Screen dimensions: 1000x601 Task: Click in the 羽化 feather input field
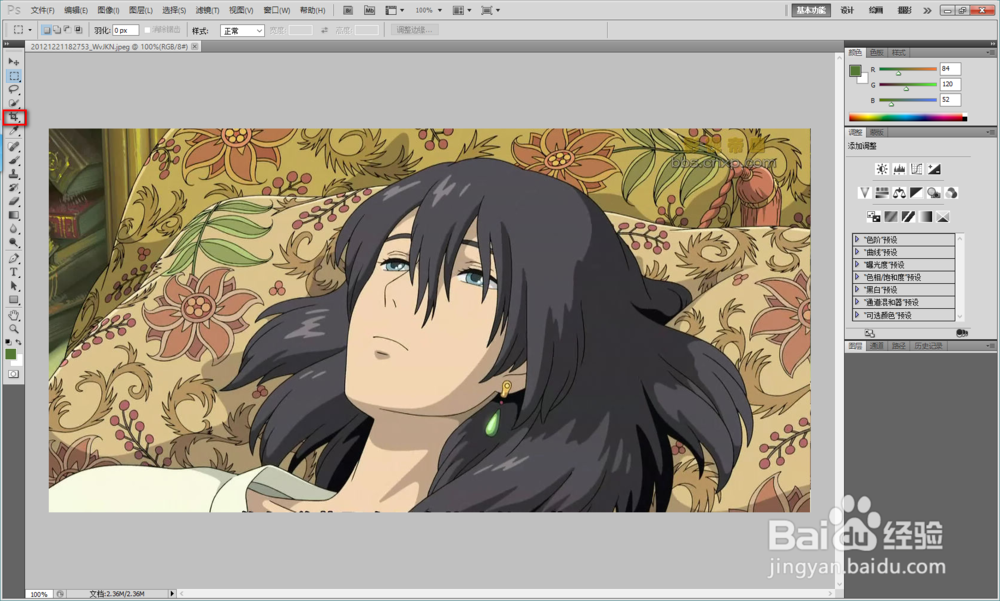point(125,31)
